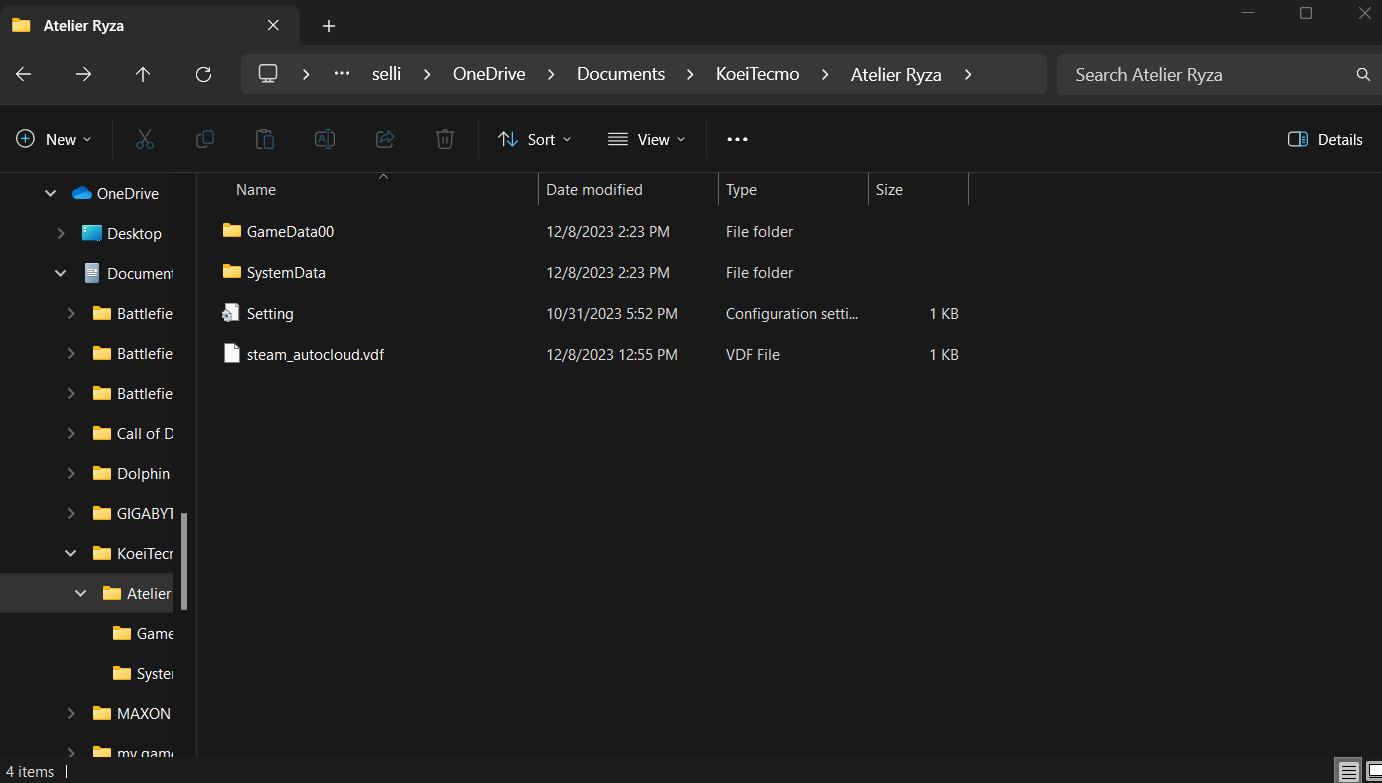
Task: Close the Atelier Ryza tab
Action: (x=273, y=25)
